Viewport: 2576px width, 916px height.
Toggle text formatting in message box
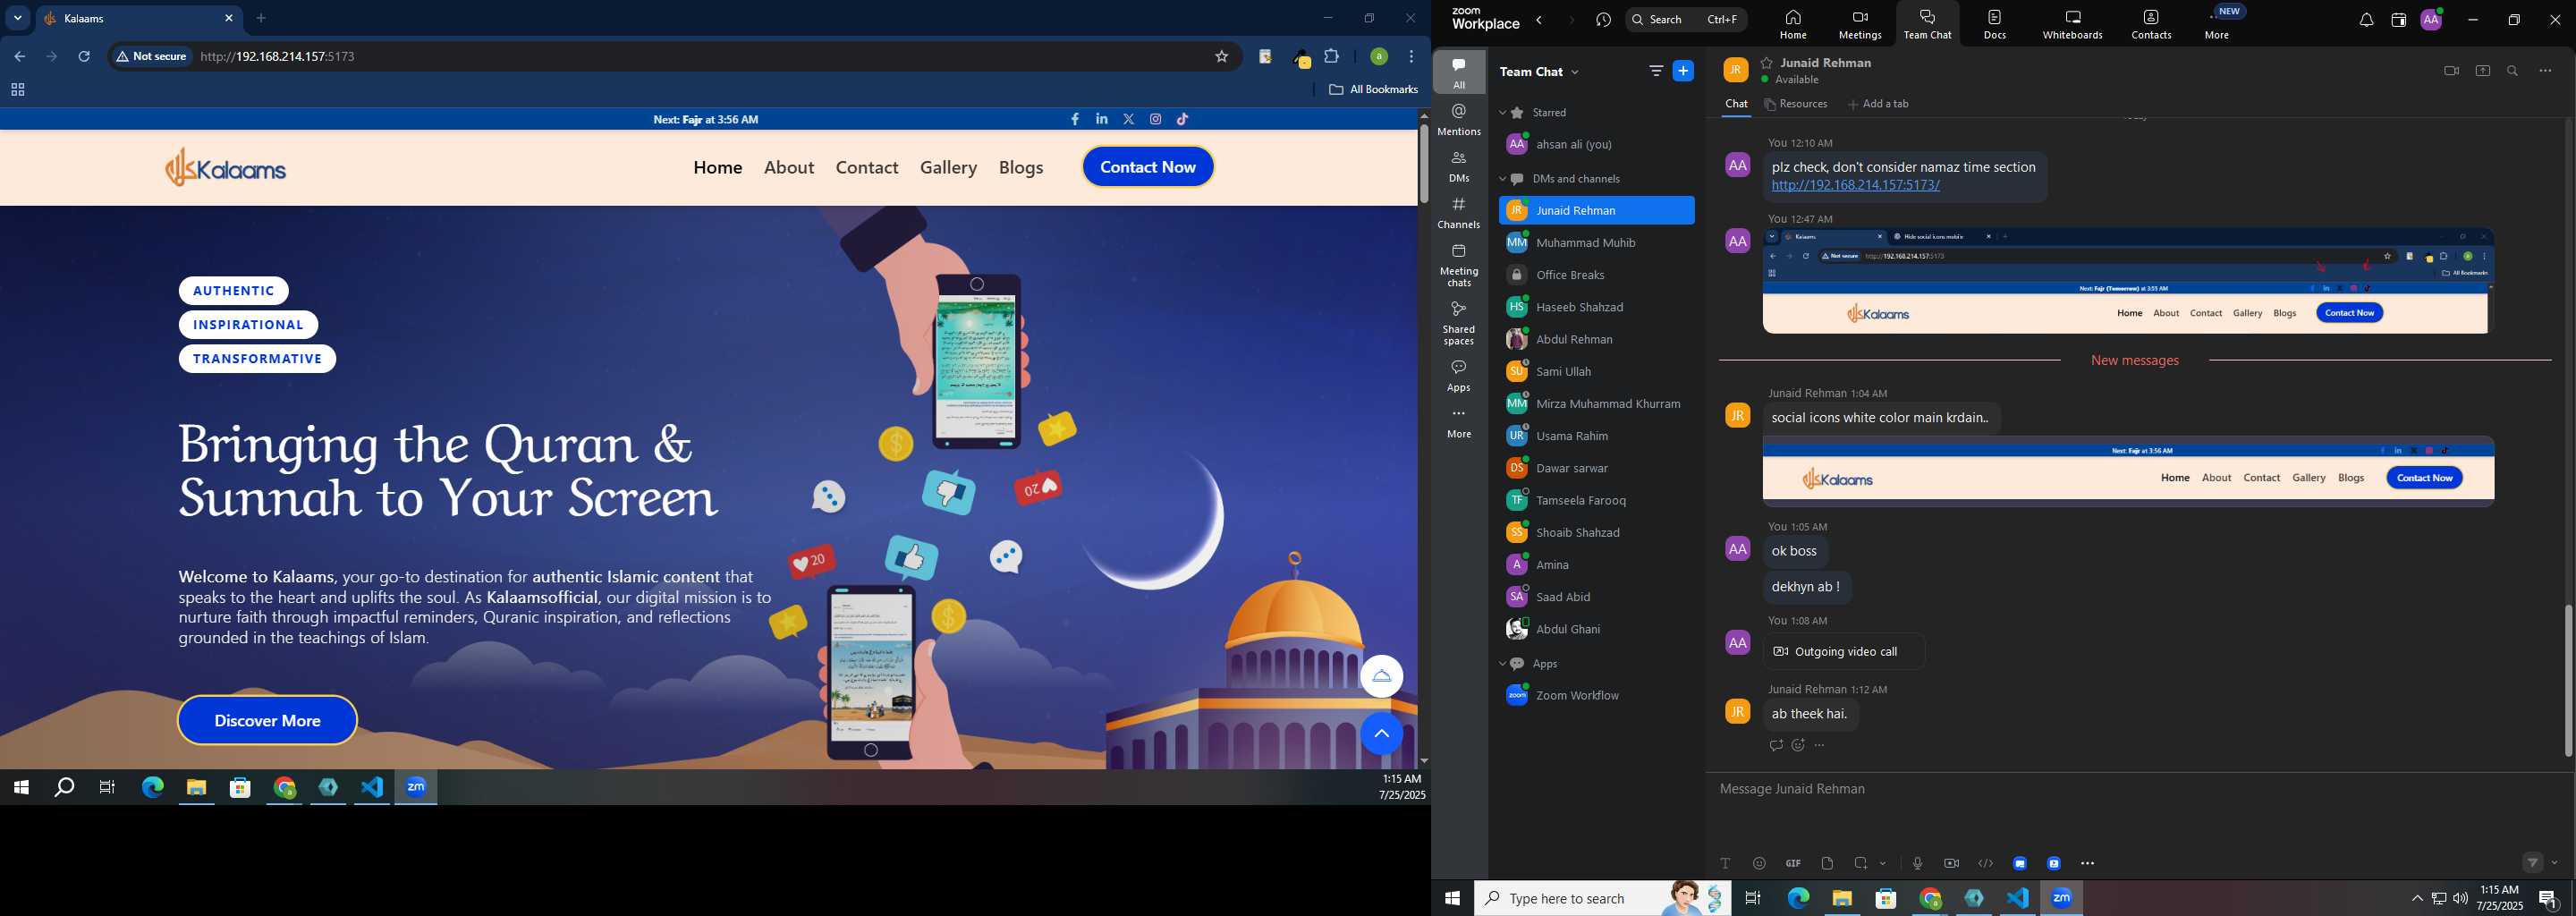pos(1725,864)
